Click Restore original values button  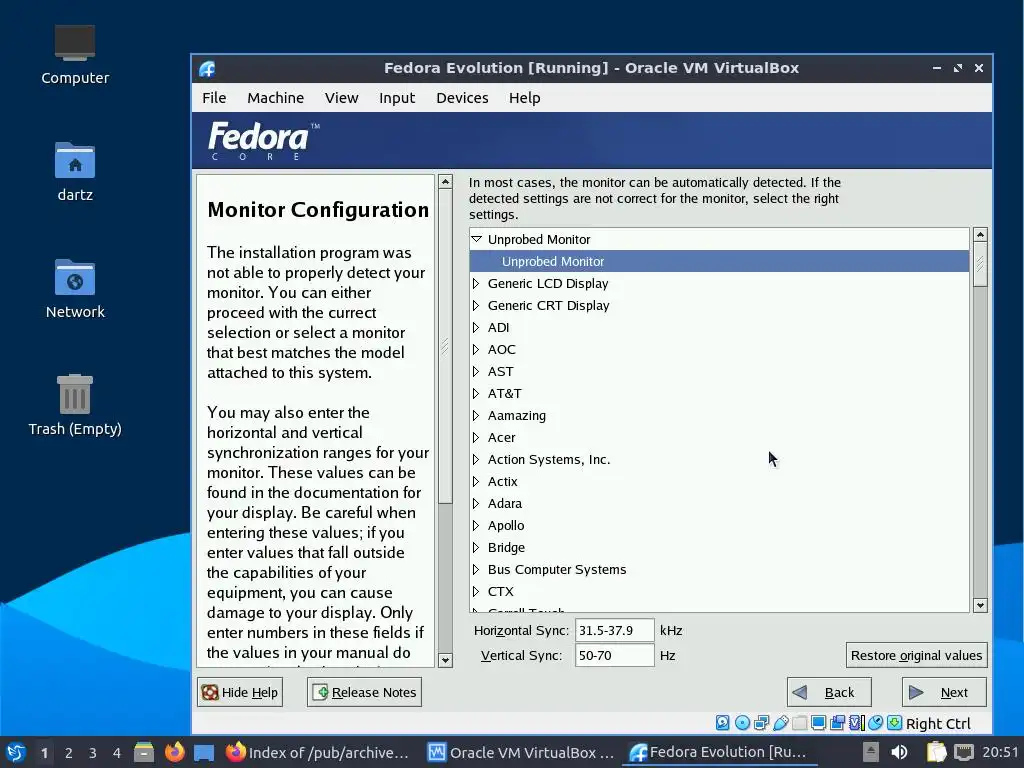916,656
